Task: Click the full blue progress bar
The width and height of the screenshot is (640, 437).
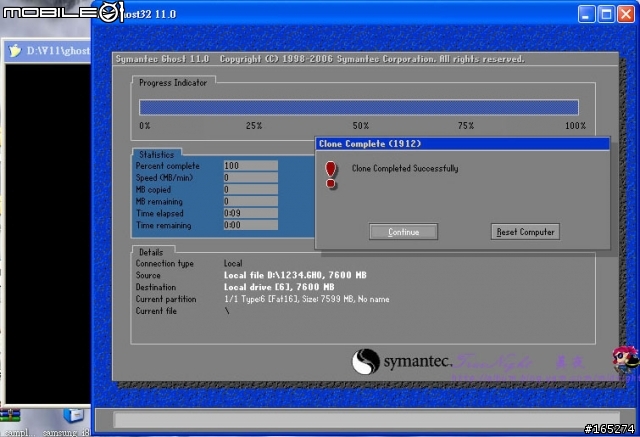Action: pos(359,107)
